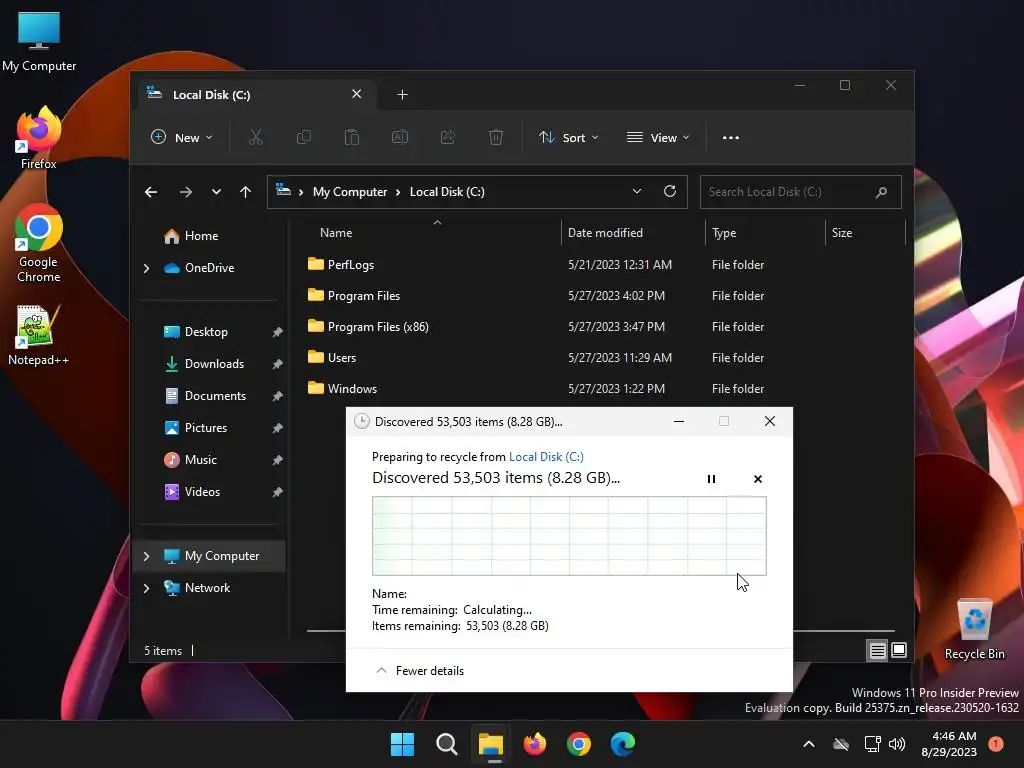Image resolution: width=1024 pixels, height=768 pixels.
Task: Expand address bar history dropdown
Action: coord(637,191)
